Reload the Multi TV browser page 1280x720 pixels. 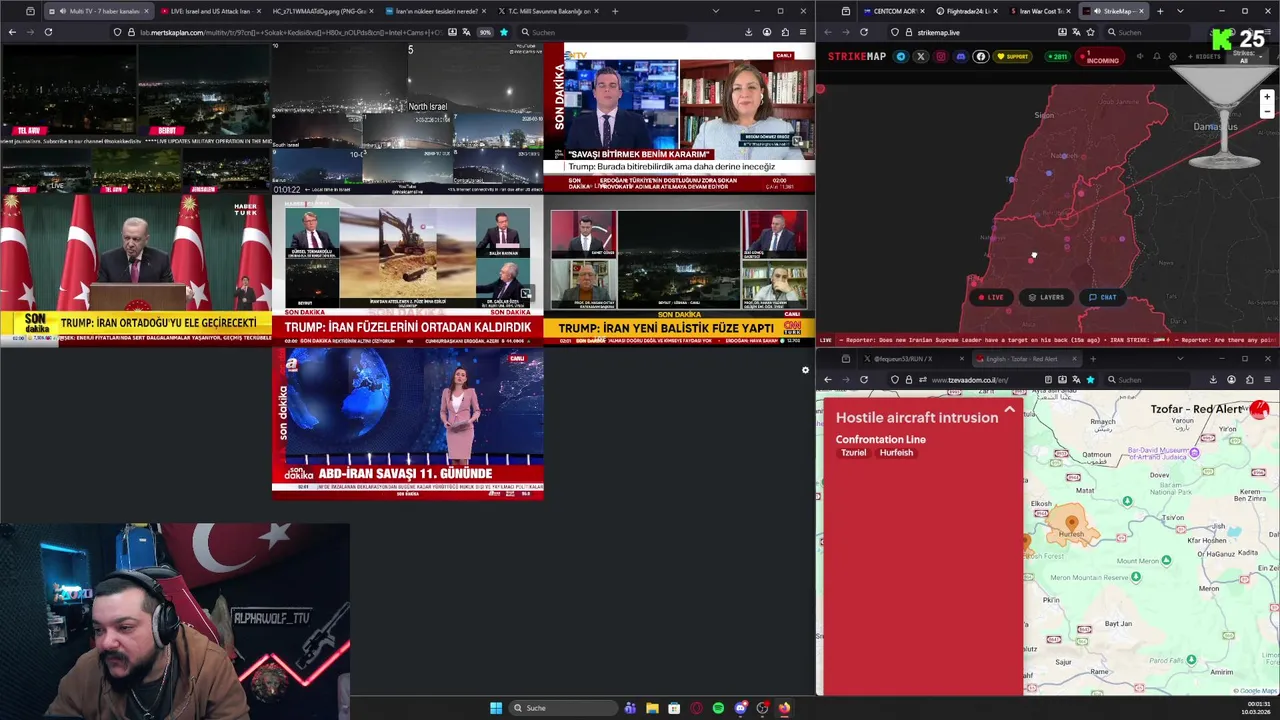[48, 32]
